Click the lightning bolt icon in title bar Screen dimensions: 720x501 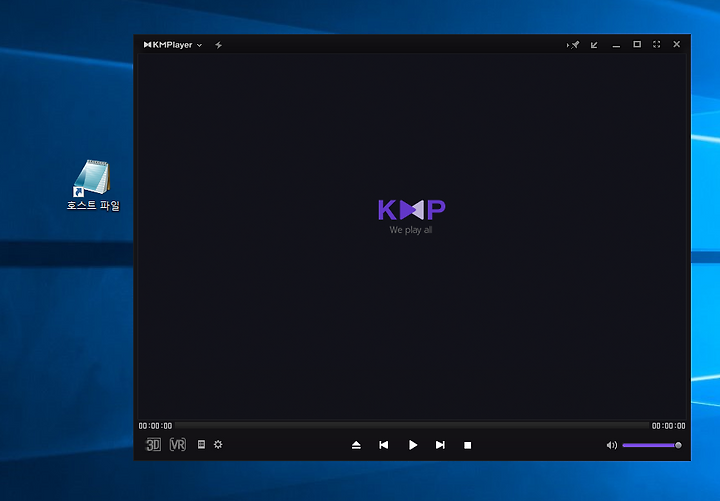219,45
